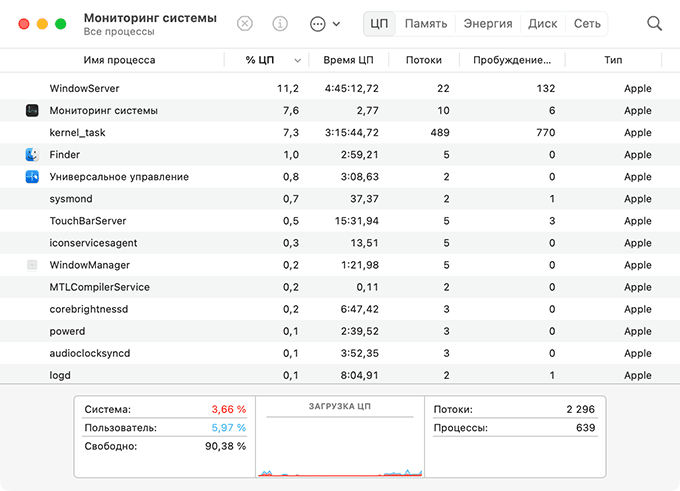Click the 770 wakeups value
Image resolution: width=680 pixels, height=491 pixels.
tap(546, 132)
